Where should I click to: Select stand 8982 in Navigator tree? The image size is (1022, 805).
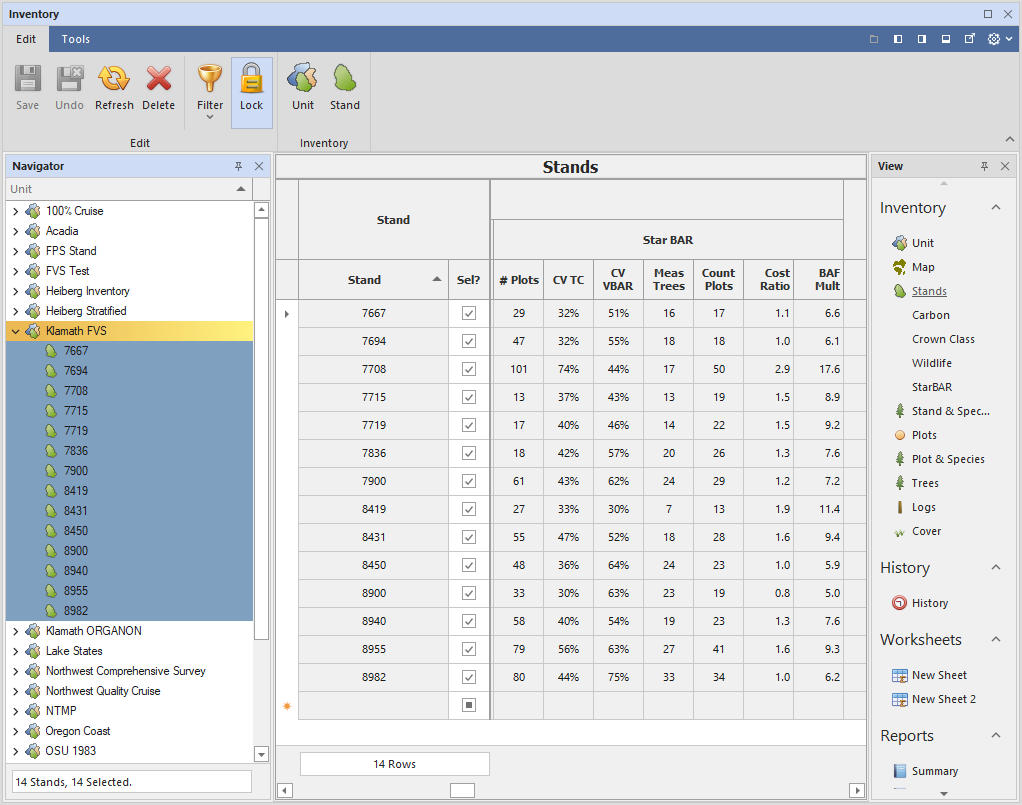coord(76,611)
